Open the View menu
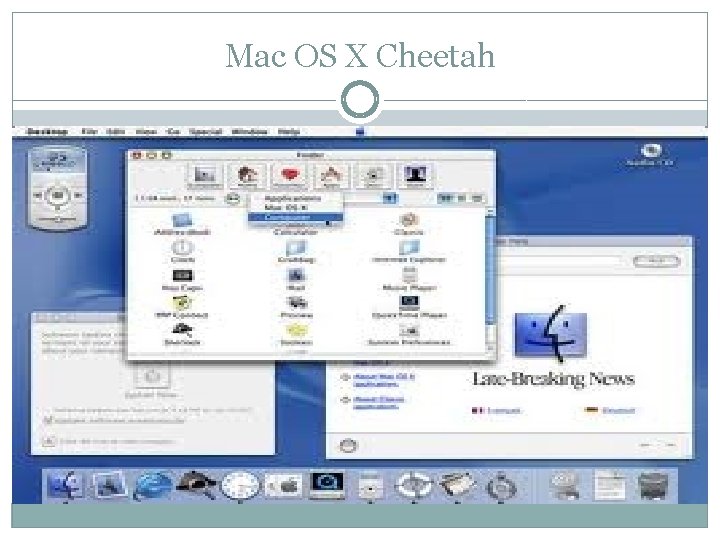This screenshot has width=720, height=540. pos(146,132)
